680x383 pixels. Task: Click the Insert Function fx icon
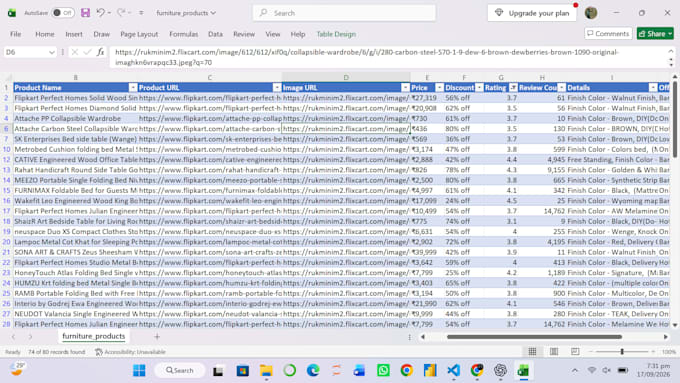pyautogui.click(x=101, y=52)
